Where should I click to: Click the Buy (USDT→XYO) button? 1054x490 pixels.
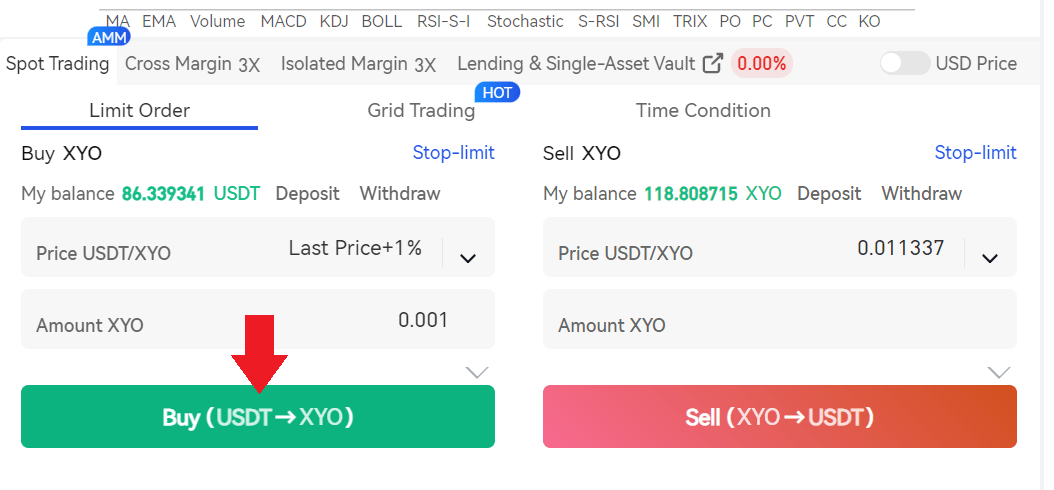258,417
